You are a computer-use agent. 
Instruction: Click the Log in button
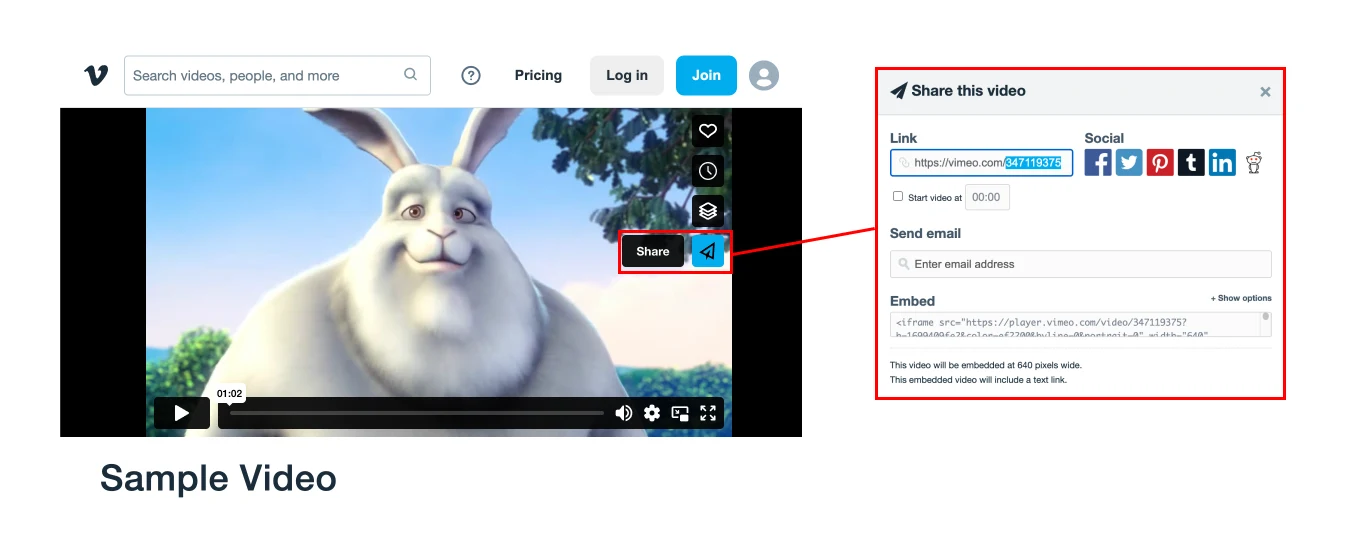[627, 75]
